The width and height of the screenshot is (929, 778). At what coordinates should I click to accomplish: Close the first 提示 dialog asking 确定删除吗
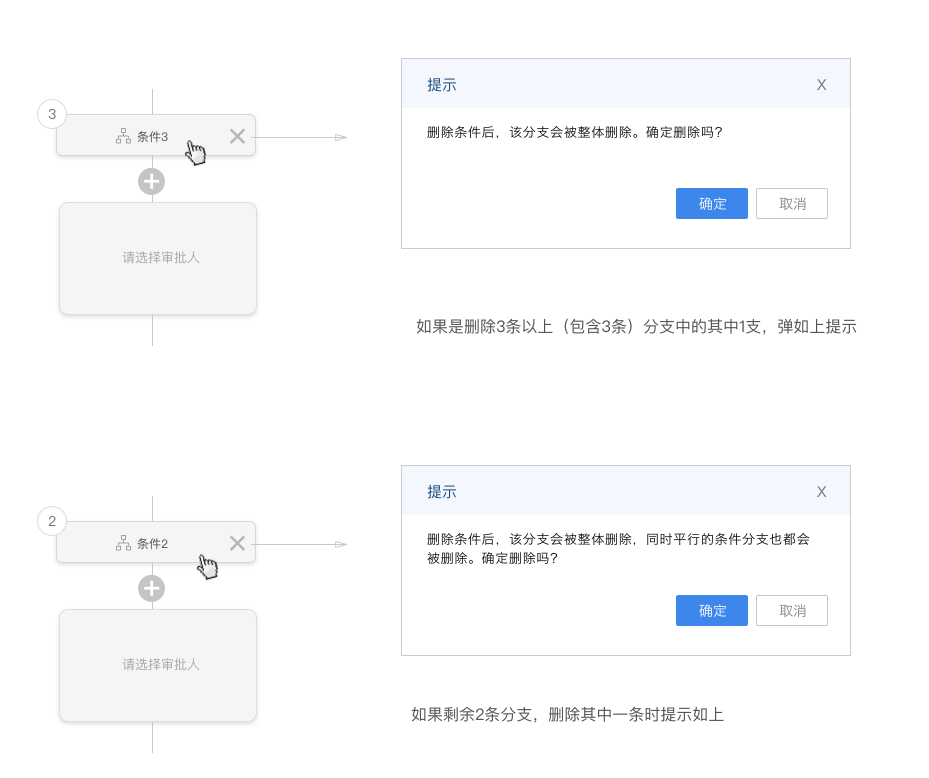point(821,85)
